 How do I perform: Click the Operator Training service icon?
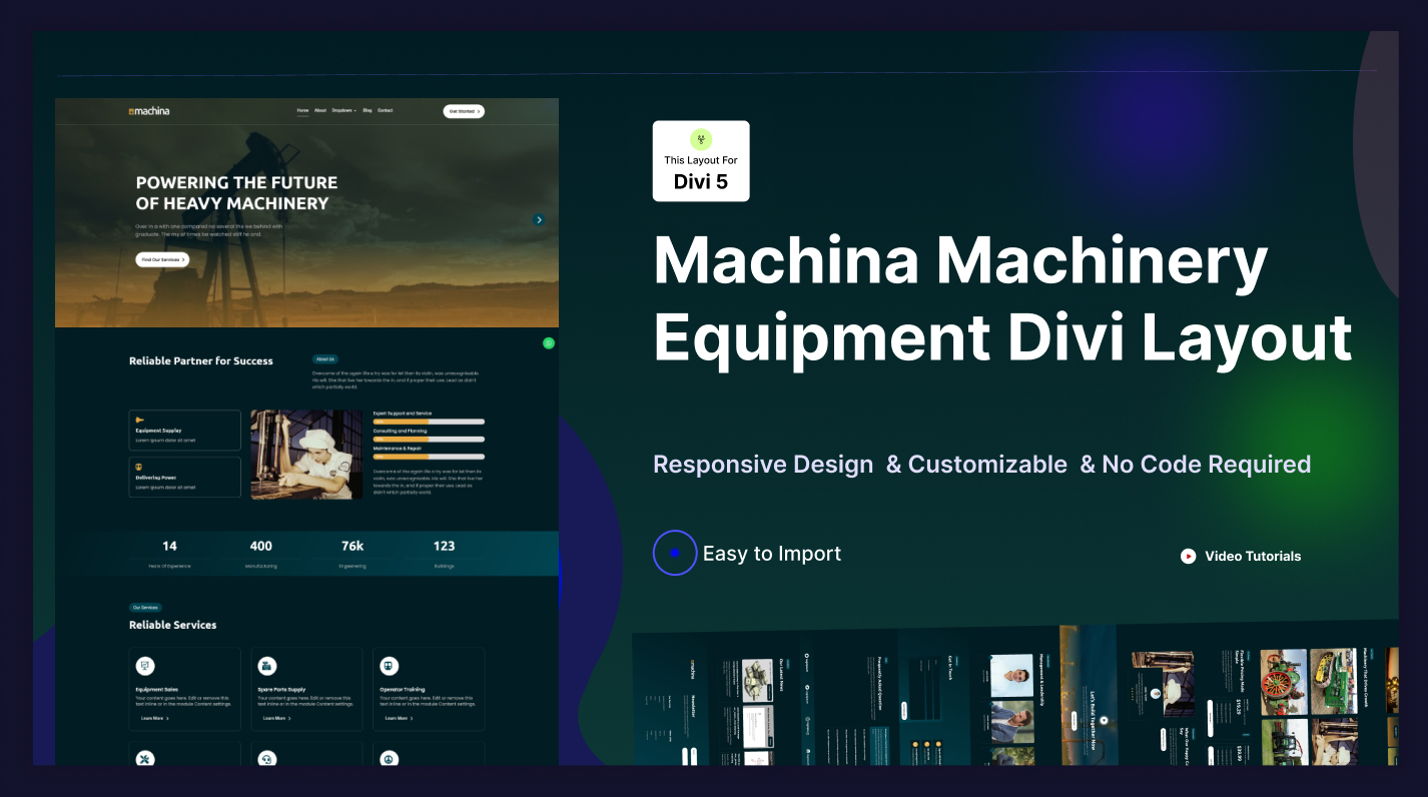389,666
